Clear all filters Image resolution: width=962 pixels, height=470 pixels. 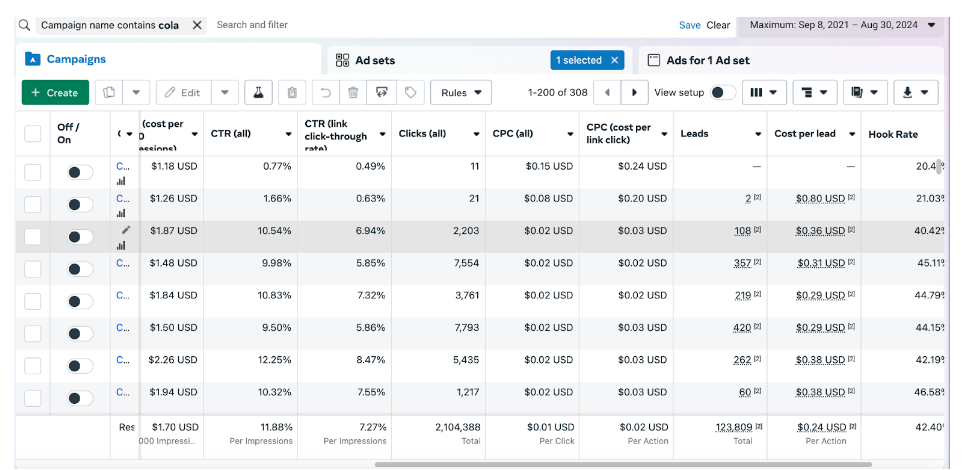(x=718, y=25)
